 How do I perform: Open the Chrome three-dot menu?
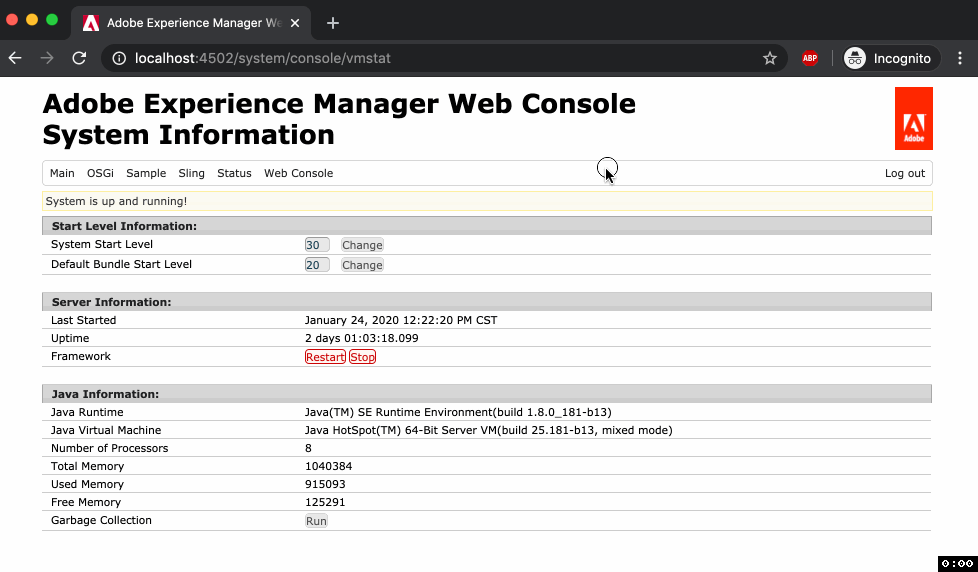pyautogui.click(x=960, y=58)
